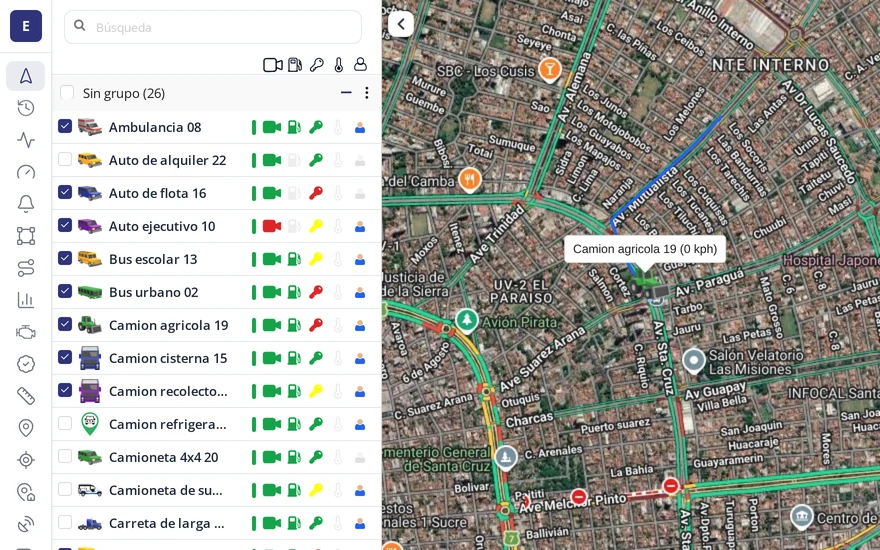880x550 pixels.
Task: Check the Camioneta 4x4 20 checkbox
Action: (65, 456)
